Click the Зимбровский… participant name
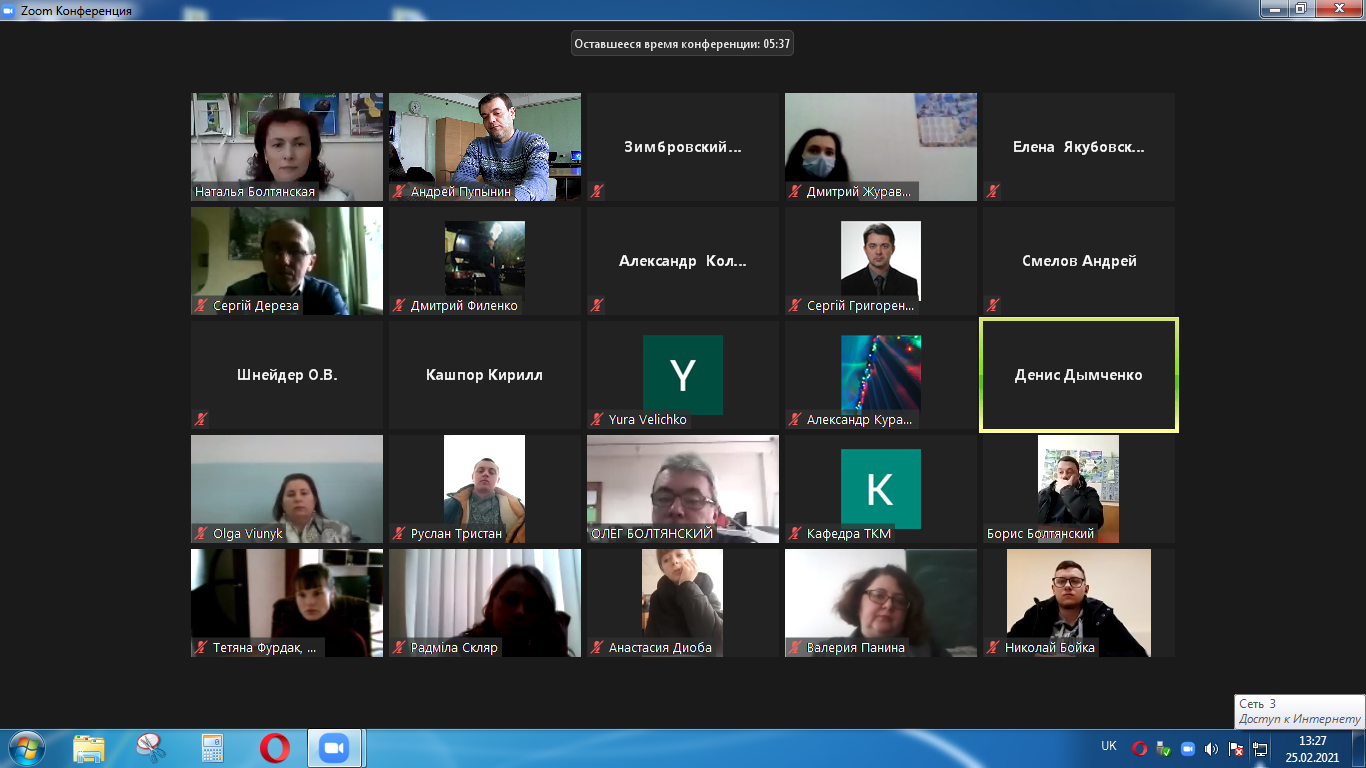Image resolution: width=1366 pixels, height=768 pixels. click(683, 147)
